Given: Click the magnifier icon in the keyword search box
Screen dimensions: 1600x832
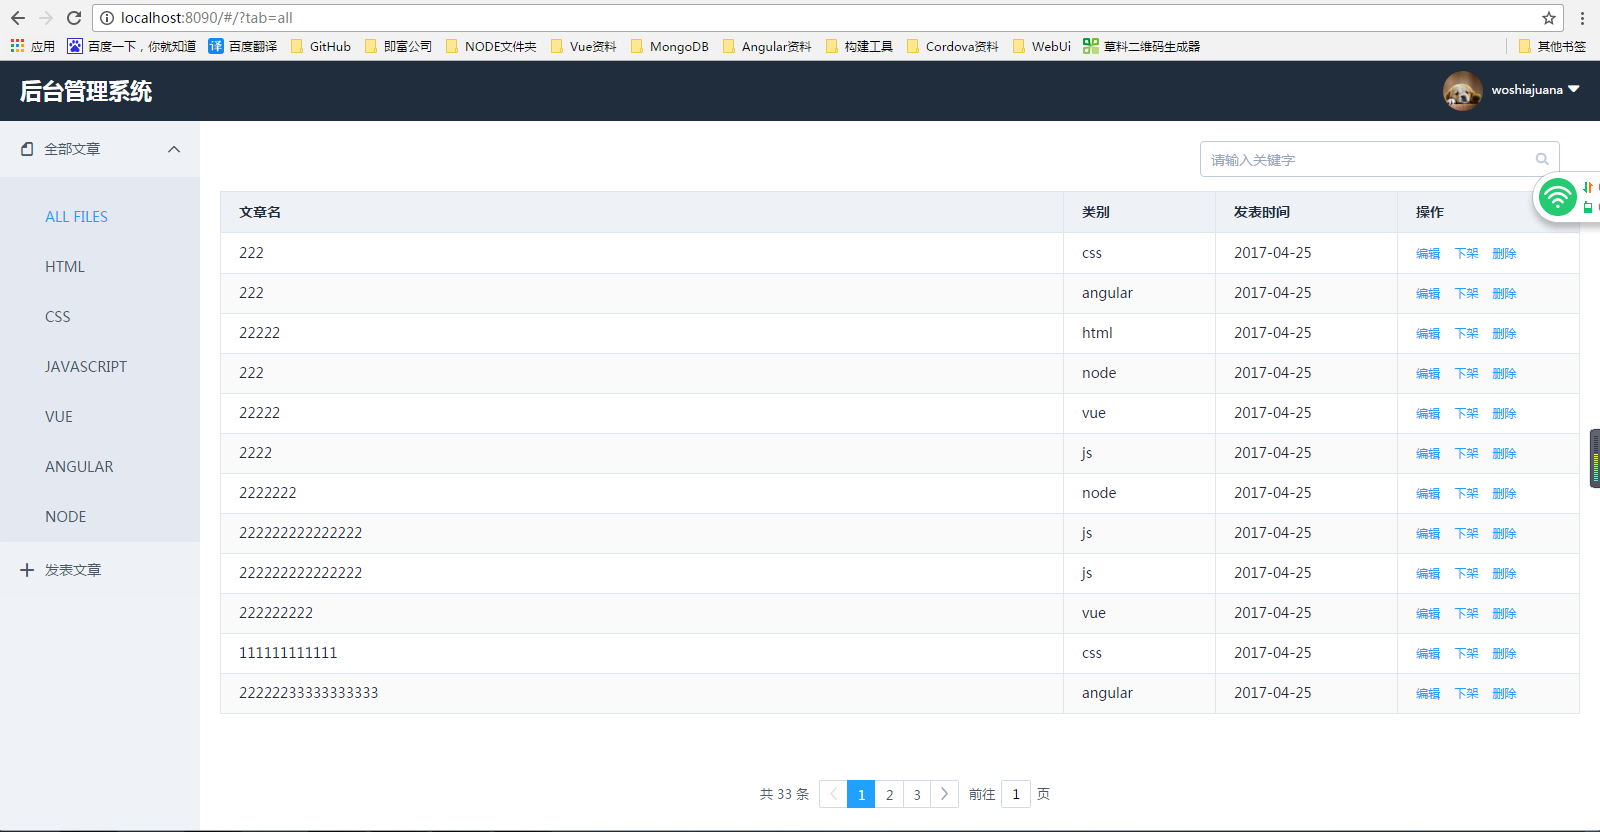Looking at the screenshot, I should point(1542,159).
